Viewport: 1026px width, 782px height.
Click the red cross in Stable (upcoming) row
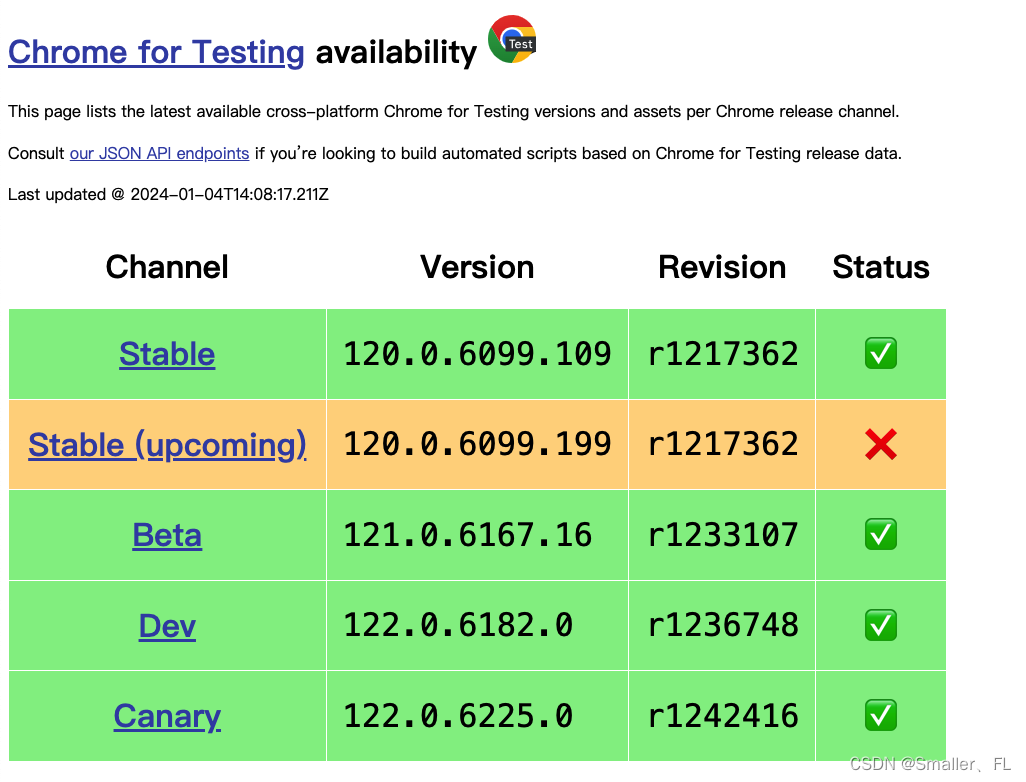(x=881, y=445)
